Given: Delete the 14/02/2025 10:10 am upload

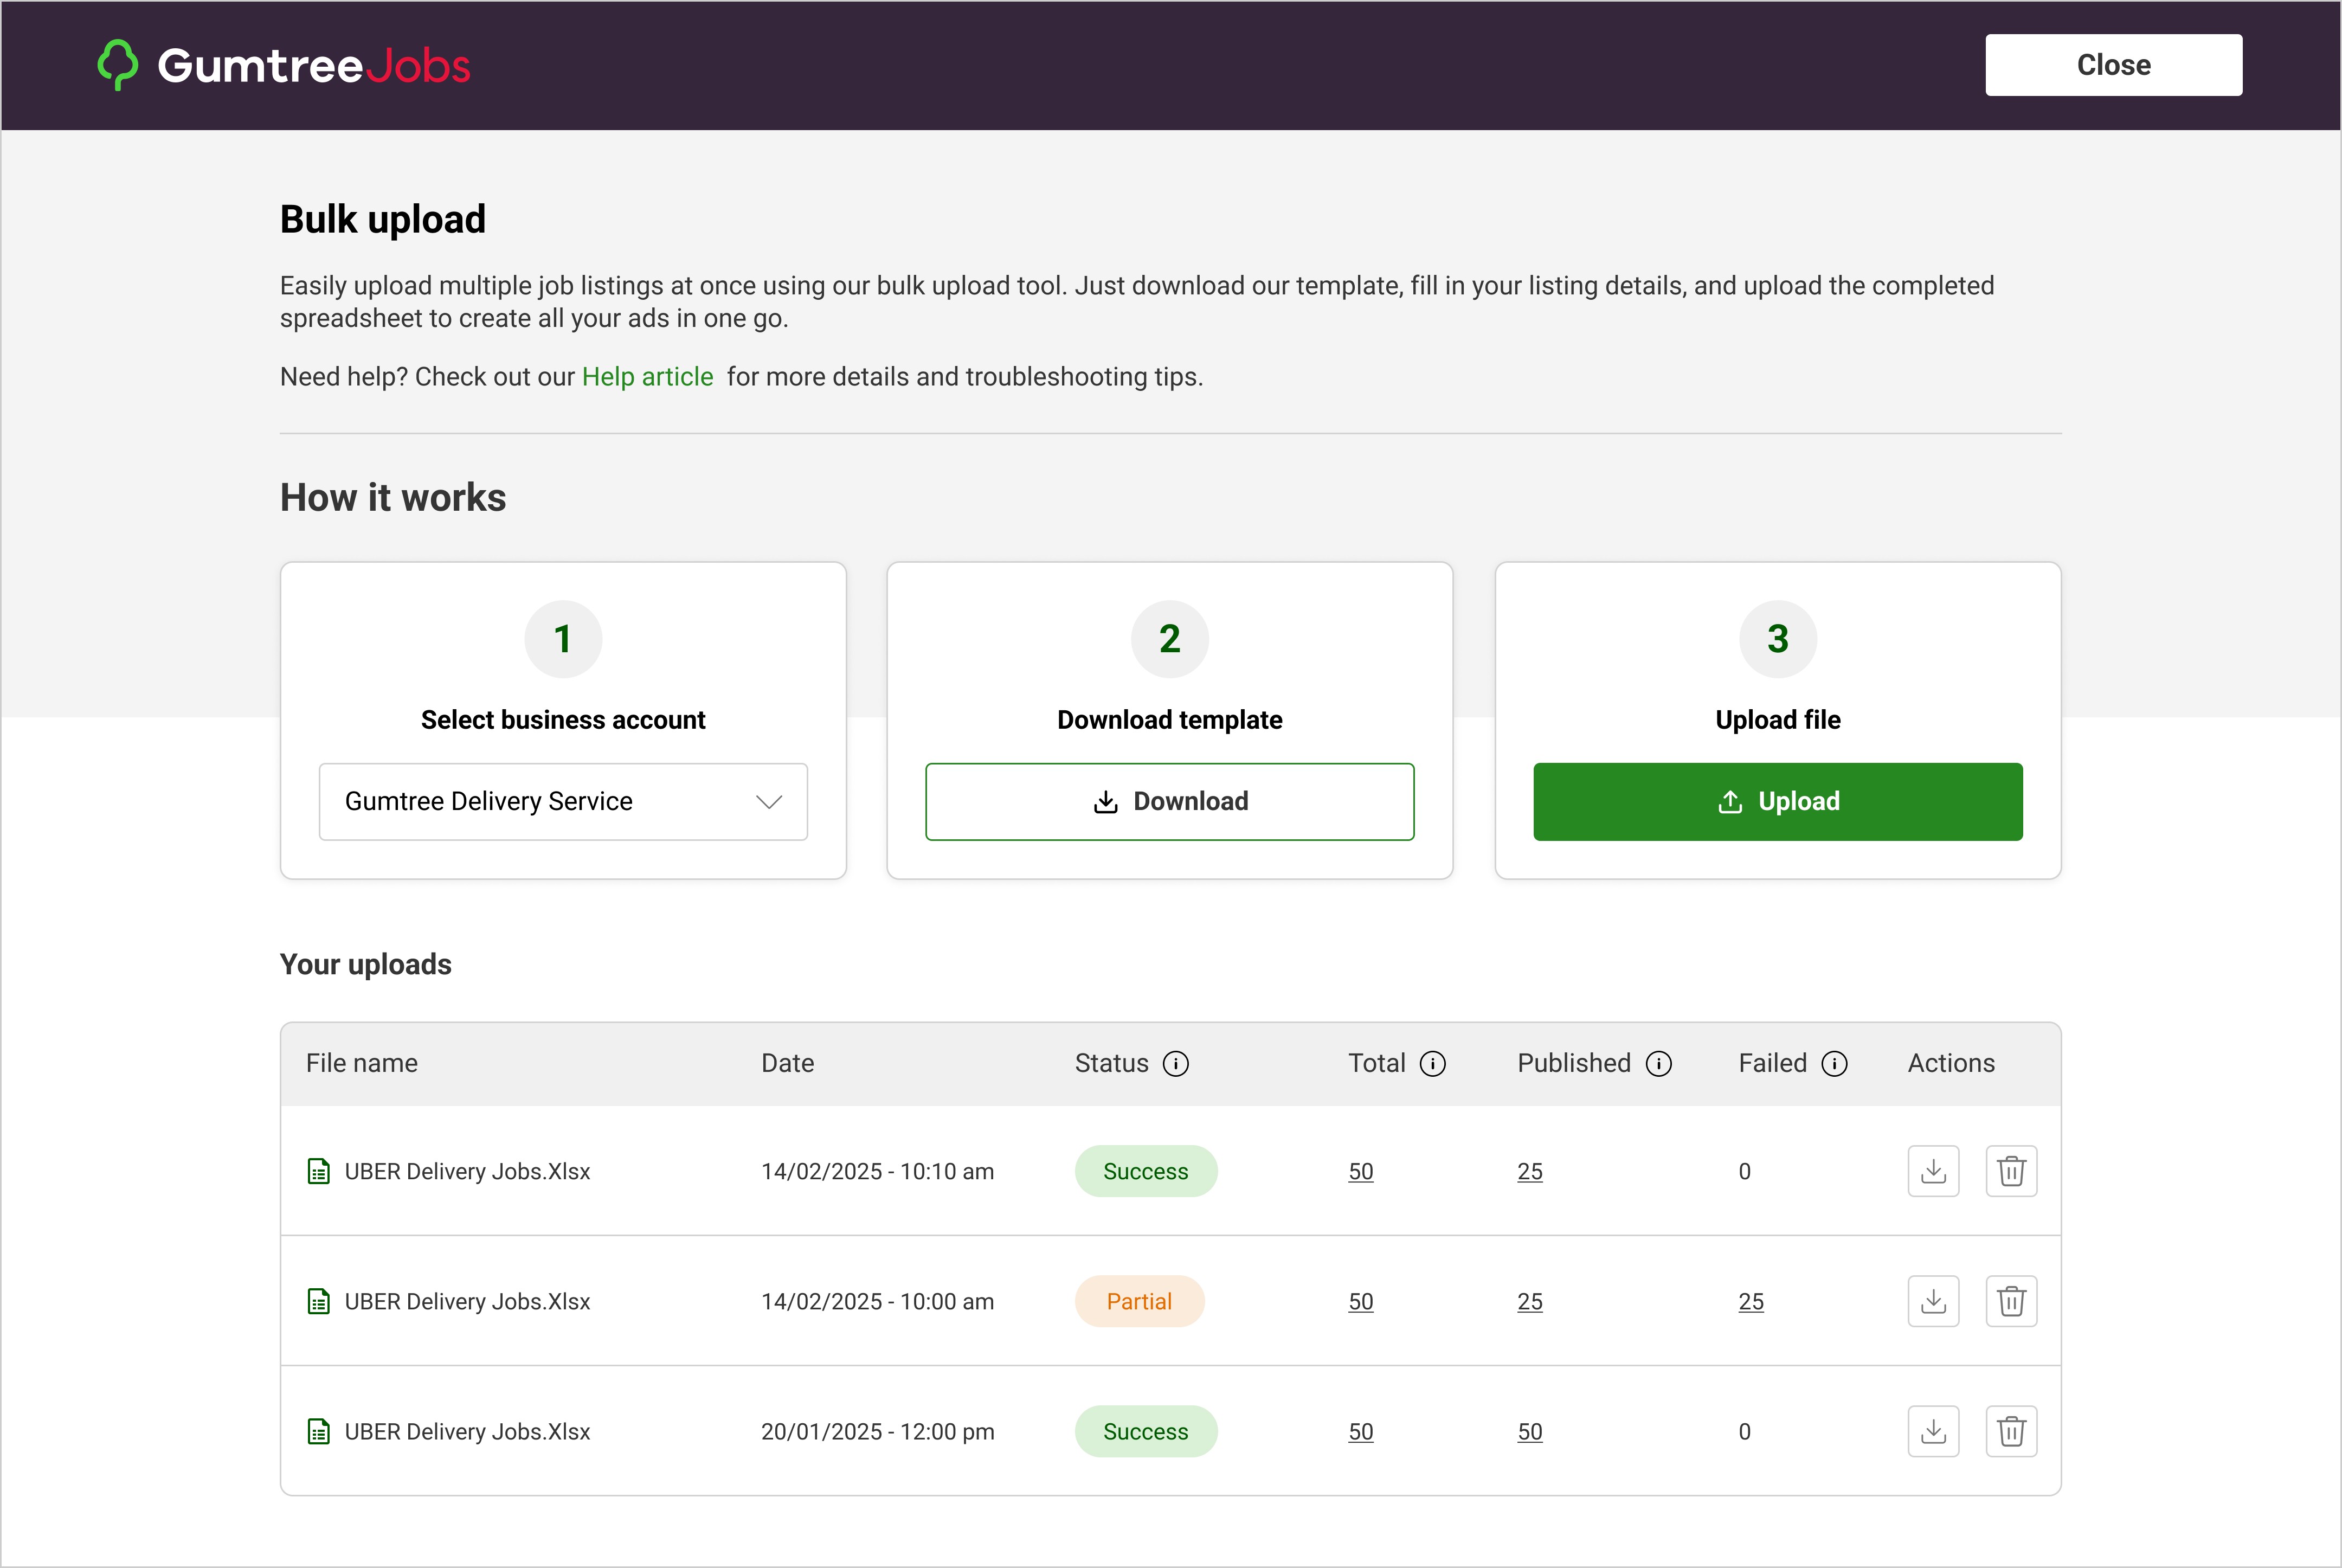Looking at the screenshot, I should (x=2012, y=1171).
